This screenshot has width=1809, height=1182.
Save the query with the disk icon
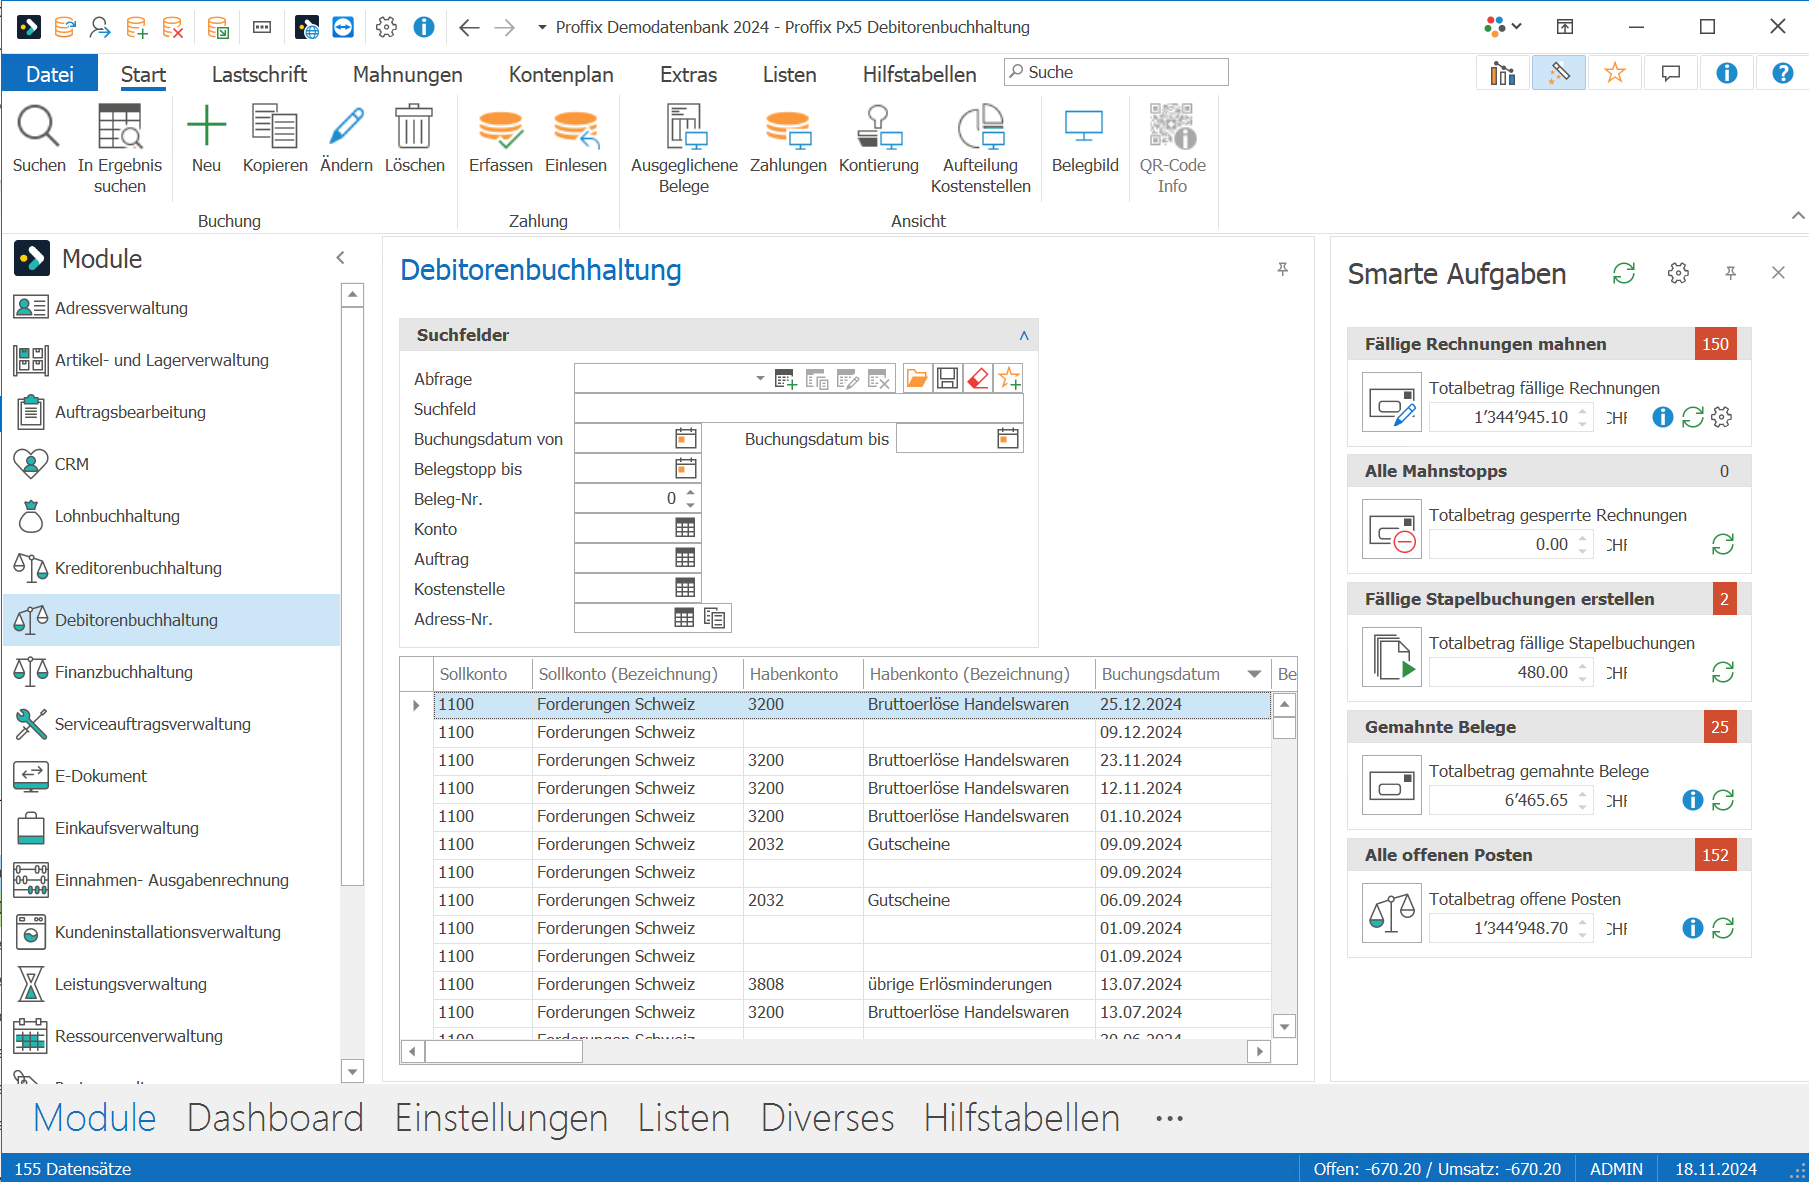point(948,378)
